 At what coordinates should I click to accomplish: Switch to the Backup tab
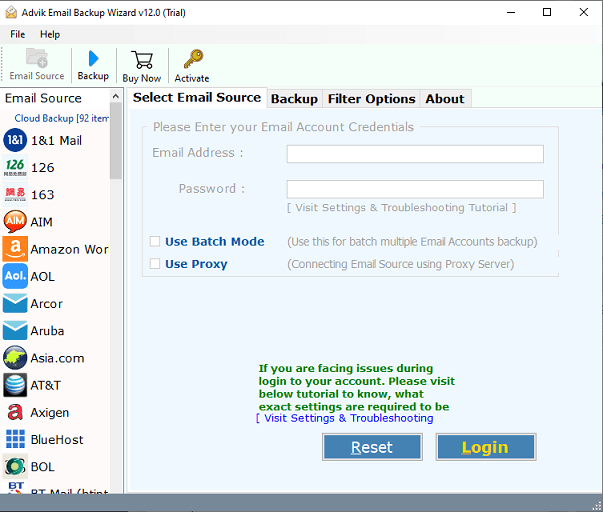point(294,99)
